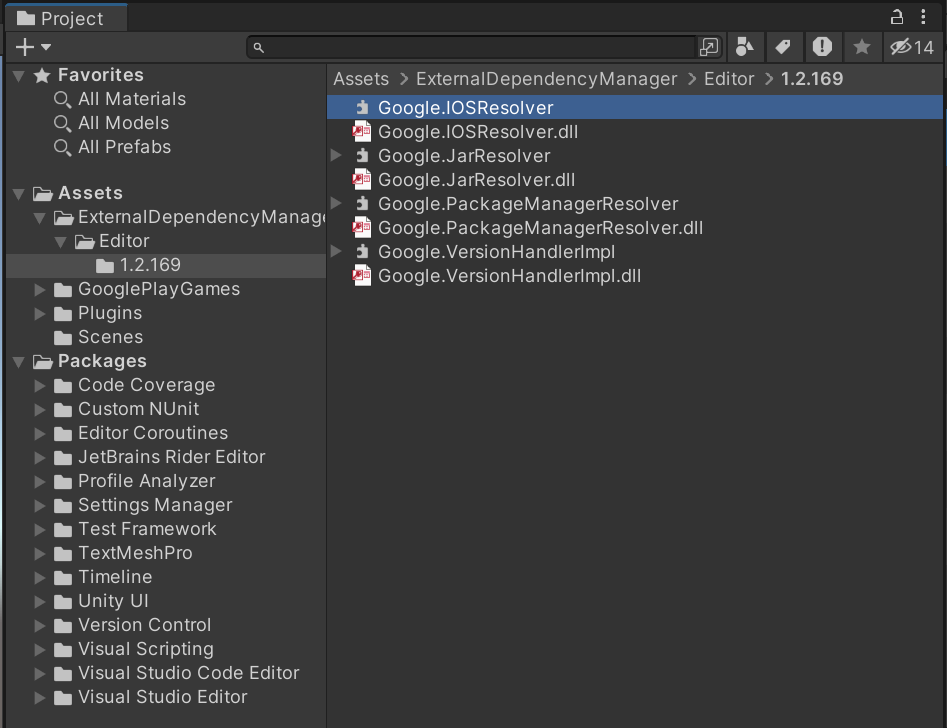The width and height of the screenshot is (947, 728).
Task: Collapse the Assets root folder arrow
Action: pyautogui.click(x=19, y=194)
